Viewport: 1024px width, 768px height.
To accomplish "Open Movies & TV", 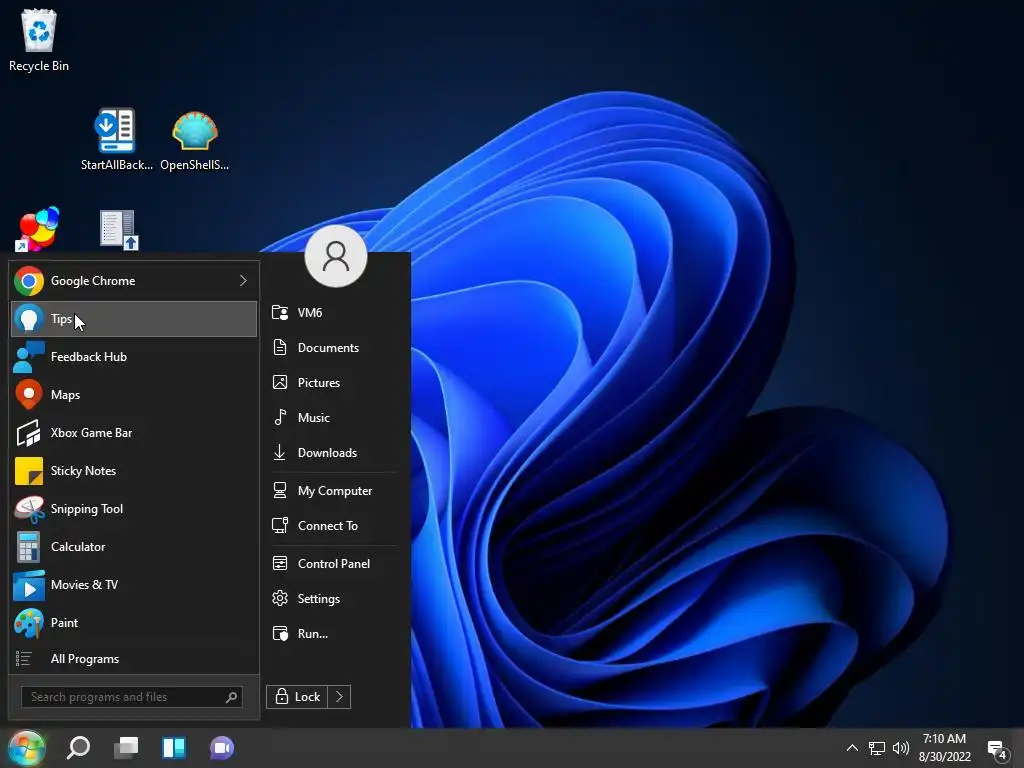I will tap(134, 584).
